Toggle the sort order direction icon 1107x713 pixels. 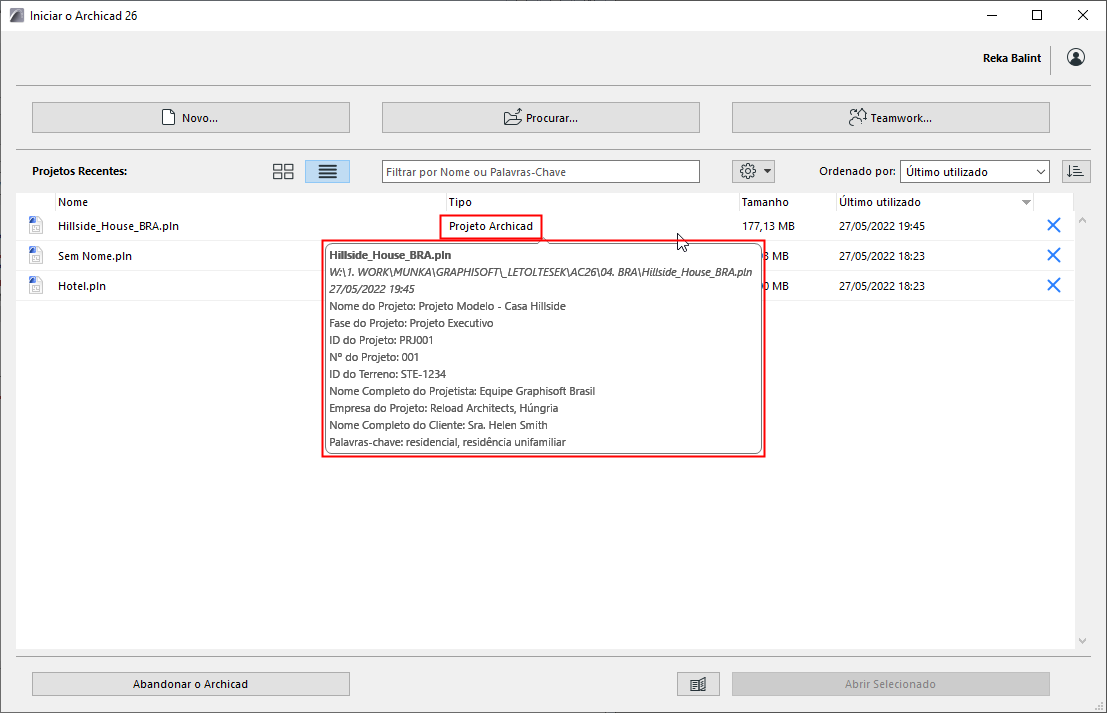pyautogui.click(x=1076, y=172)
